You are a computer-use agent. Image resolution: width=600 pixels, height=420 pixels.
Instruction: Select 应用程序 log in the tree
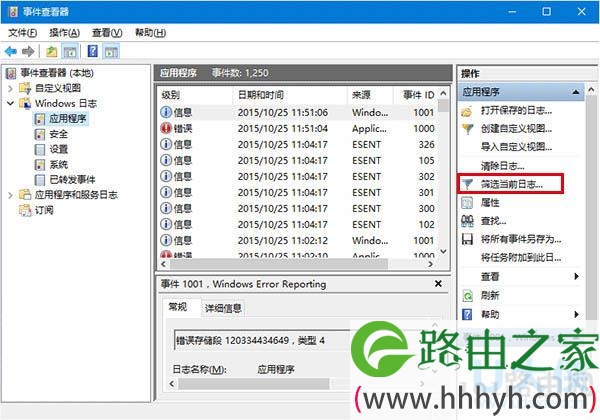(x=68, y=119)
